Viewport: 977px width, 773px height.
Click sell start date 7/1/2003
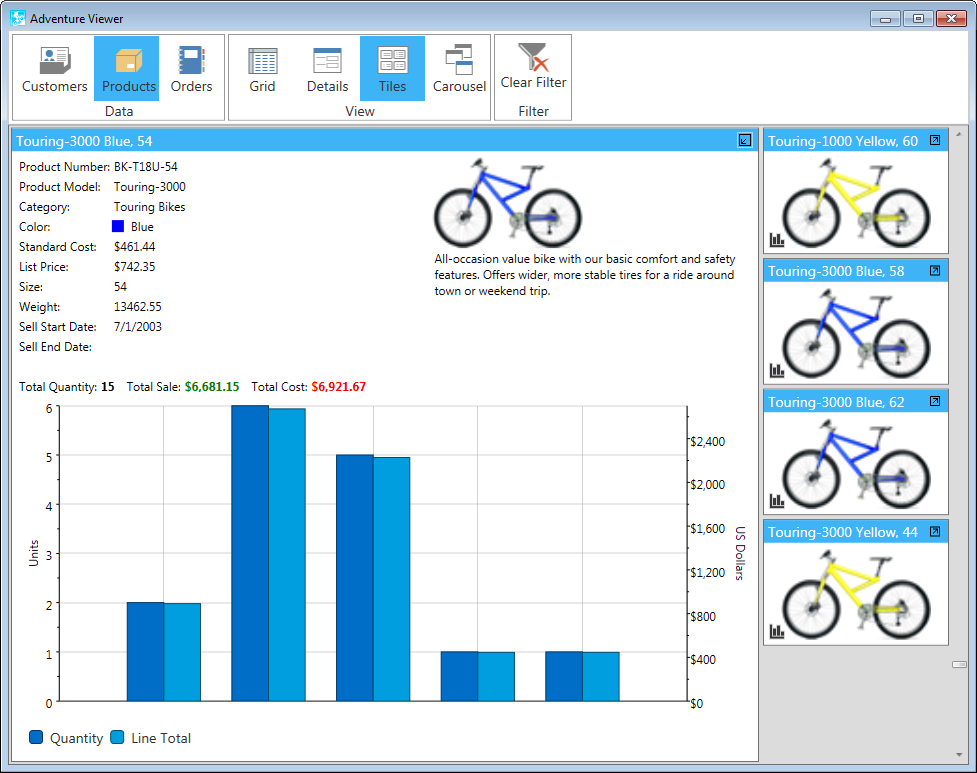(138, 326)
